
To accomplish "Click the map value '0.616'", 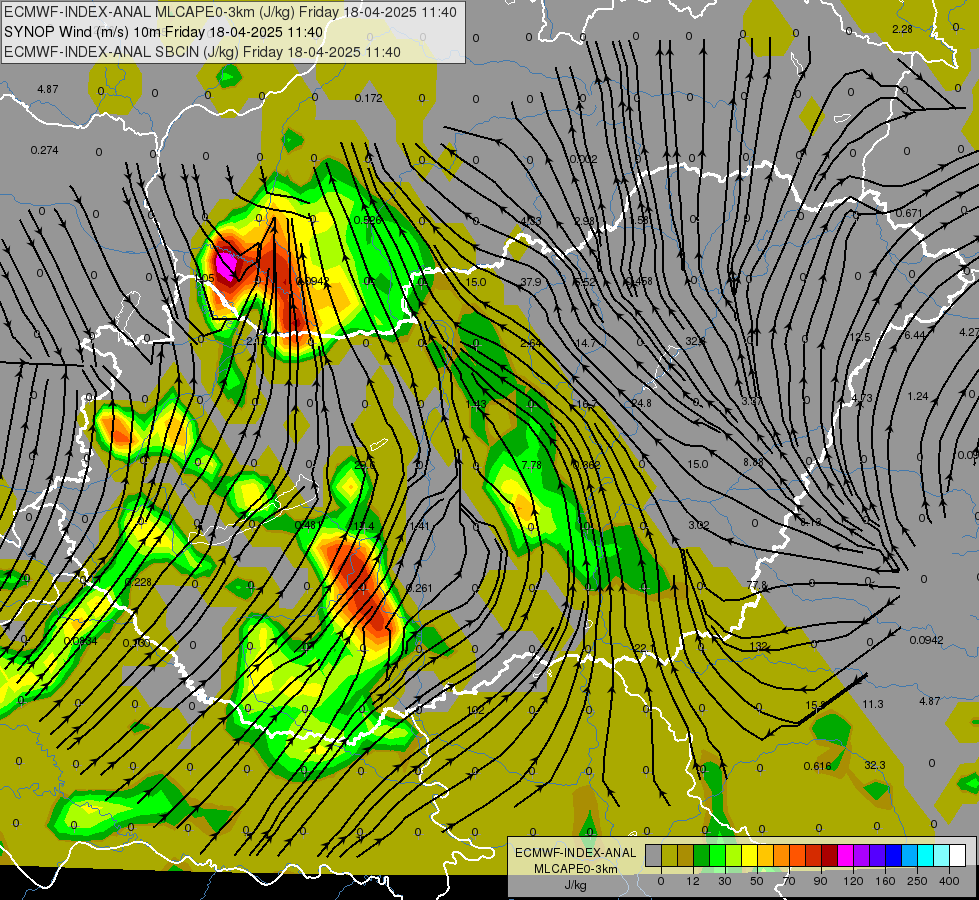I will (x=817, y=766).
